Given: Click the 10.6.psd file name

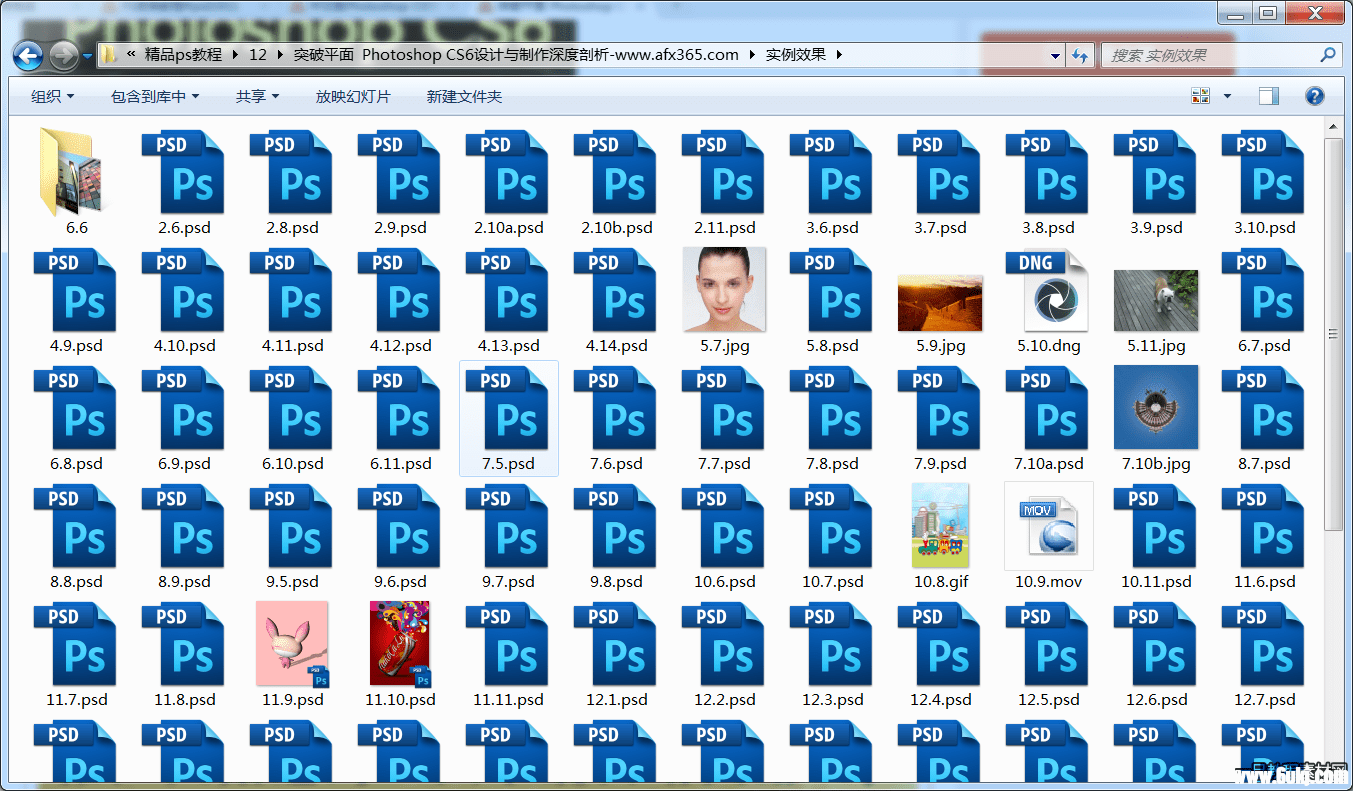Looking at the screenshot, I should [725, 582].
